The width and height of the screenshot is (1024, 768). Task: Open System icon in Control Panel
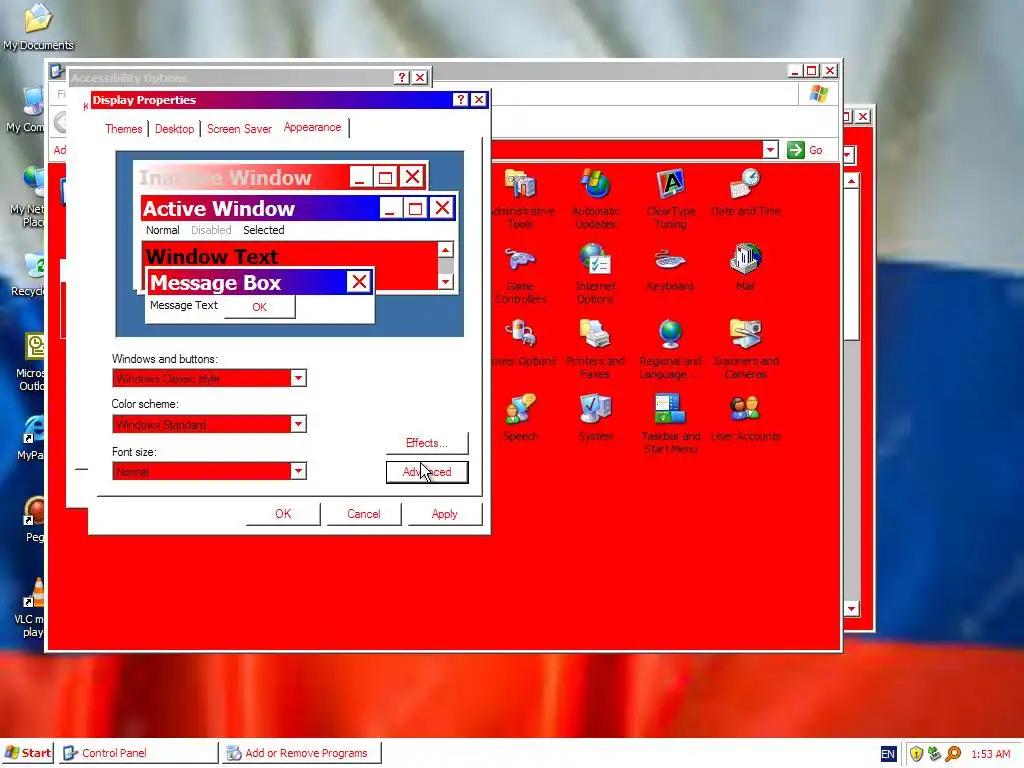coord(595,418)
